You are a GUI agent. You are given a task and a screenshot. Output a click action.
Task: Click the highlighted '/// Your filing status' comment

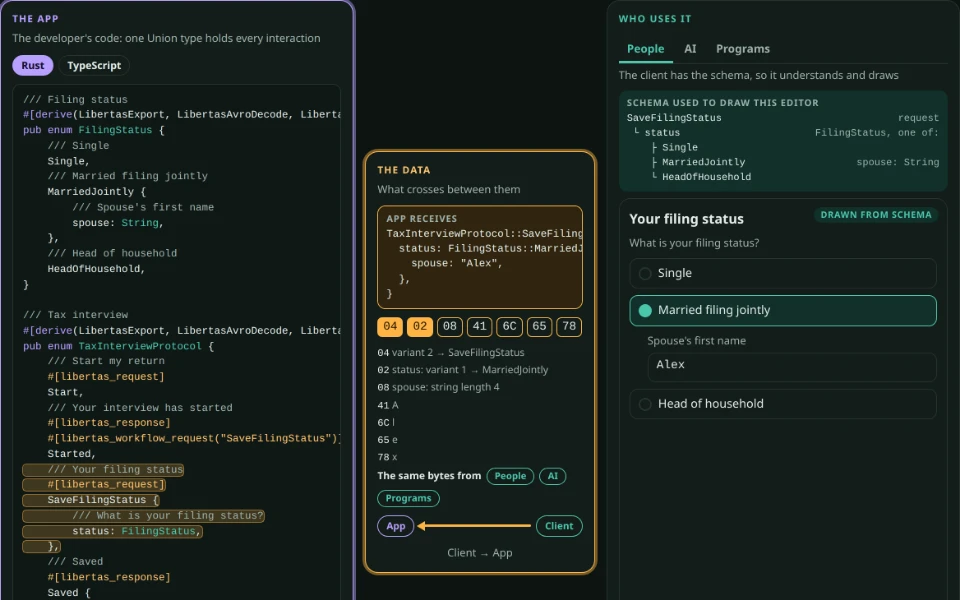(103, 470)
